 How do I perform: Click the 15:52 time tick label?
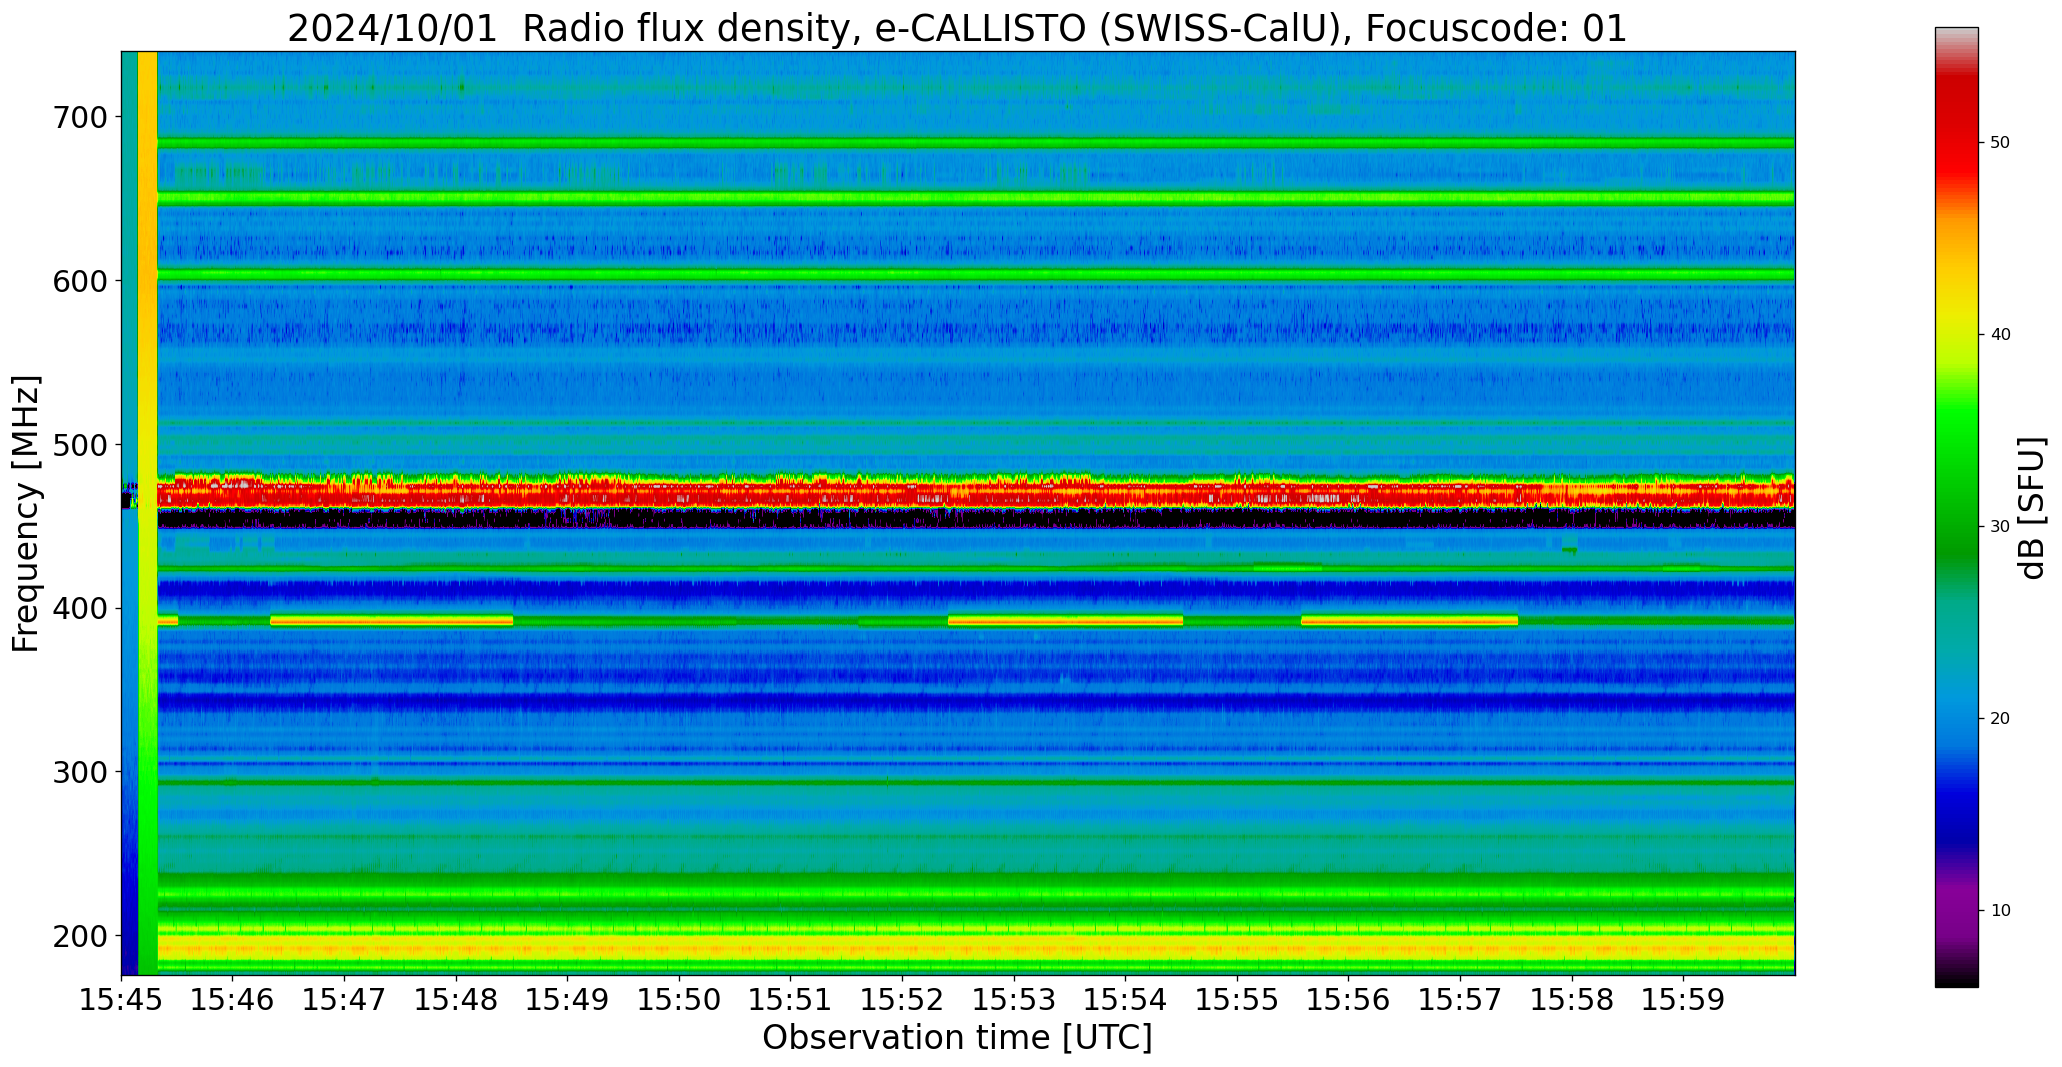903,1000
